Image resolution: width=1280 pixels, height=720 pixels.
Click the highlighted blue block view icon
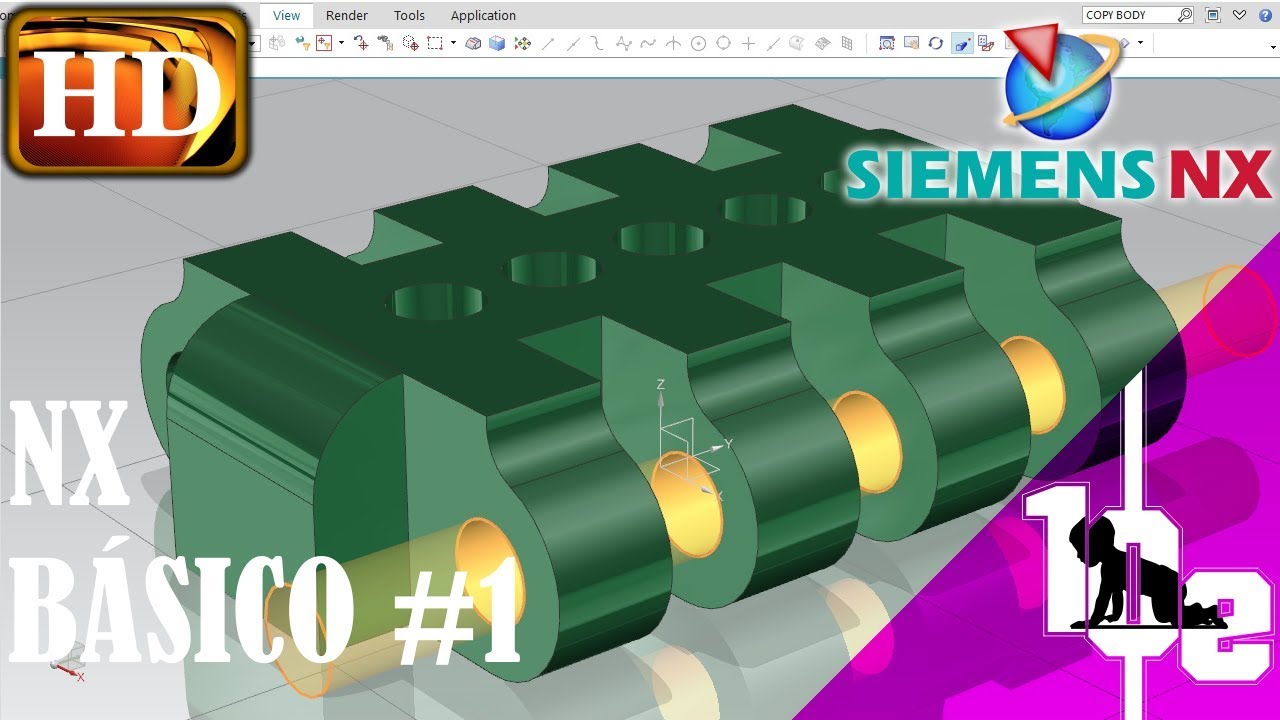tap(962, 43)
